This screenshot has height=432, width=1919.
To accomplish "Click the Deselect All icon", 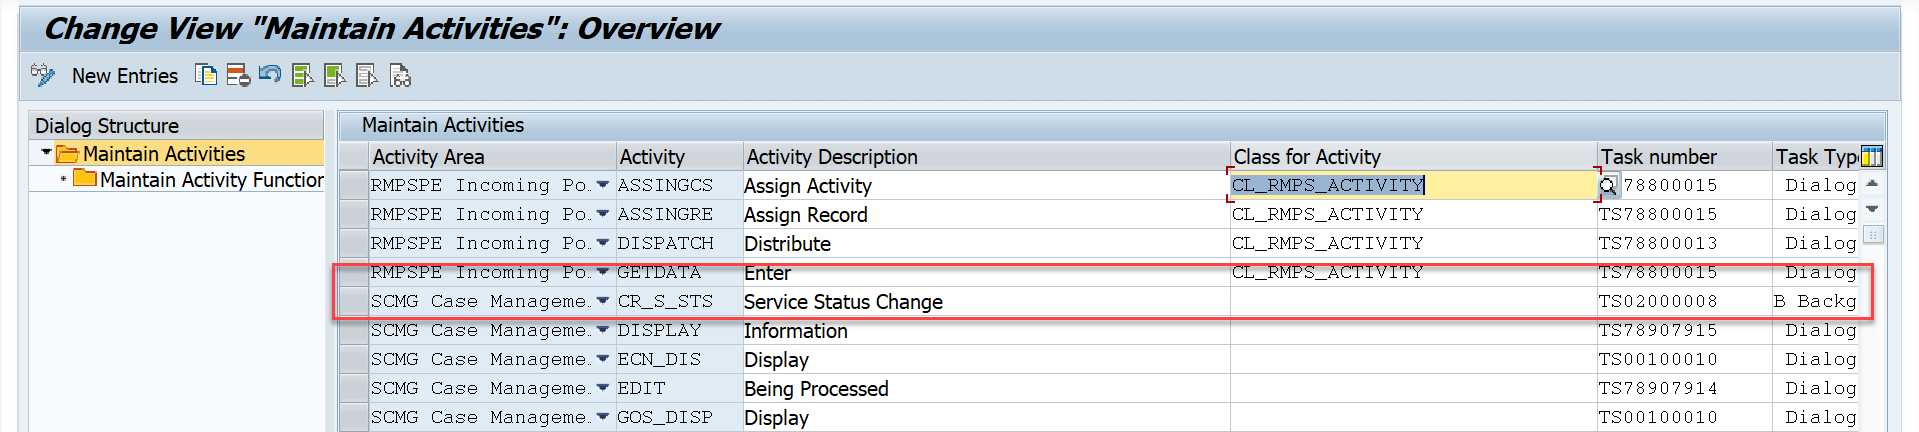I will click(x=367, y=75).
